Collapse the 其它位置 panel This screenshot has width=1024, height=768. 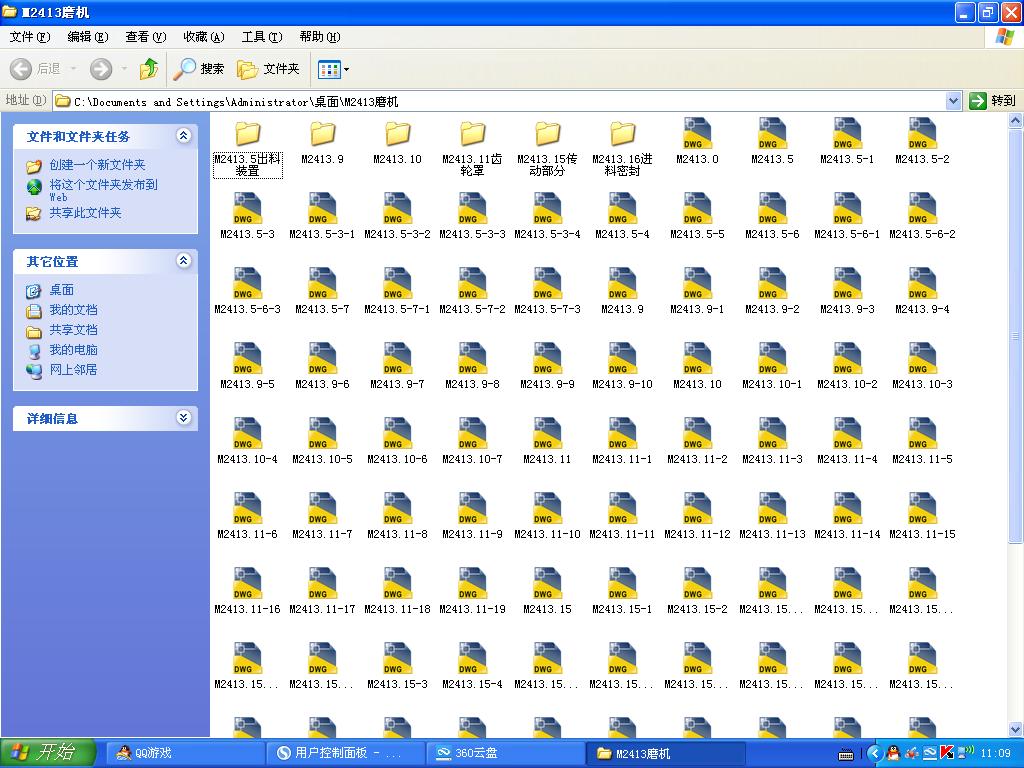(183, 261)
